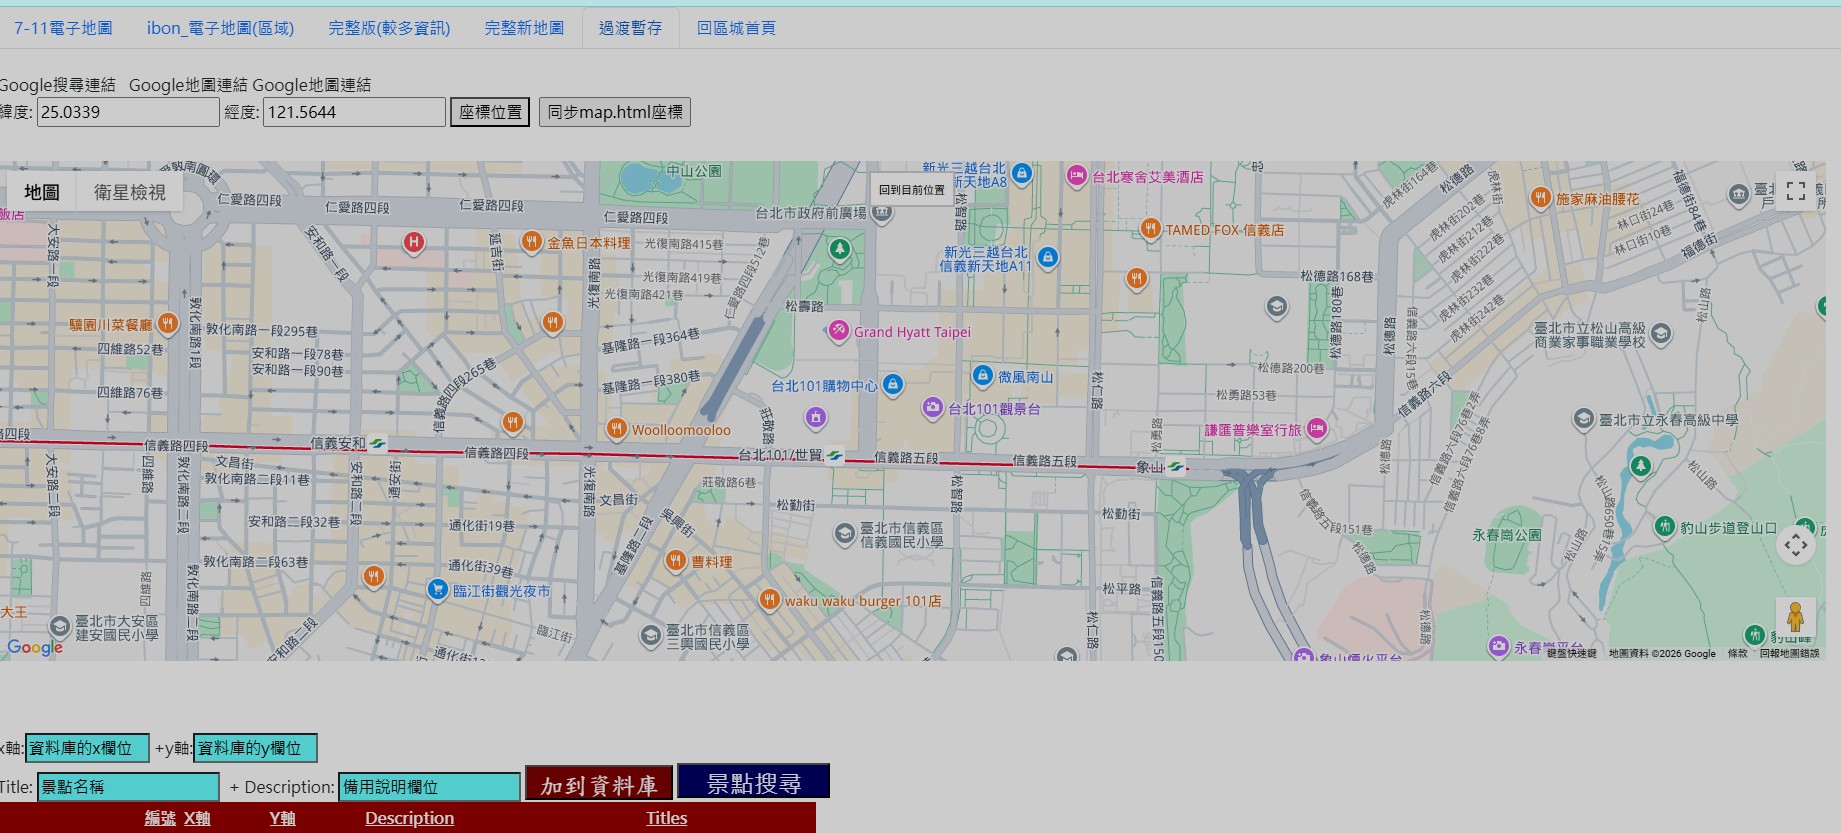The width and height of the screenshot is (1841, 833).
Task: Sort table by Description column header
Action: 409,818
